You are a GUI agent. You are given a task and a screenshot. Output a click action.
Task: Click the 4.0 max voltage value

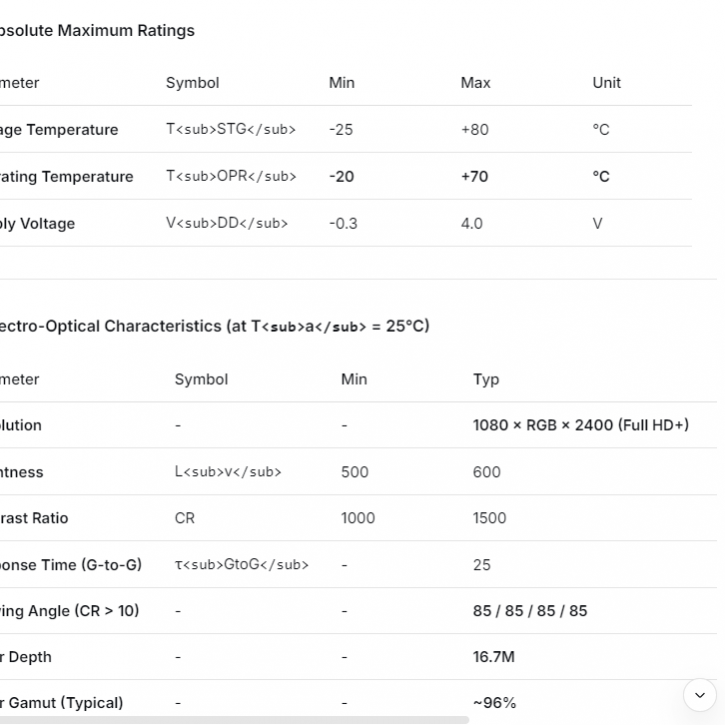coord(472,223)
